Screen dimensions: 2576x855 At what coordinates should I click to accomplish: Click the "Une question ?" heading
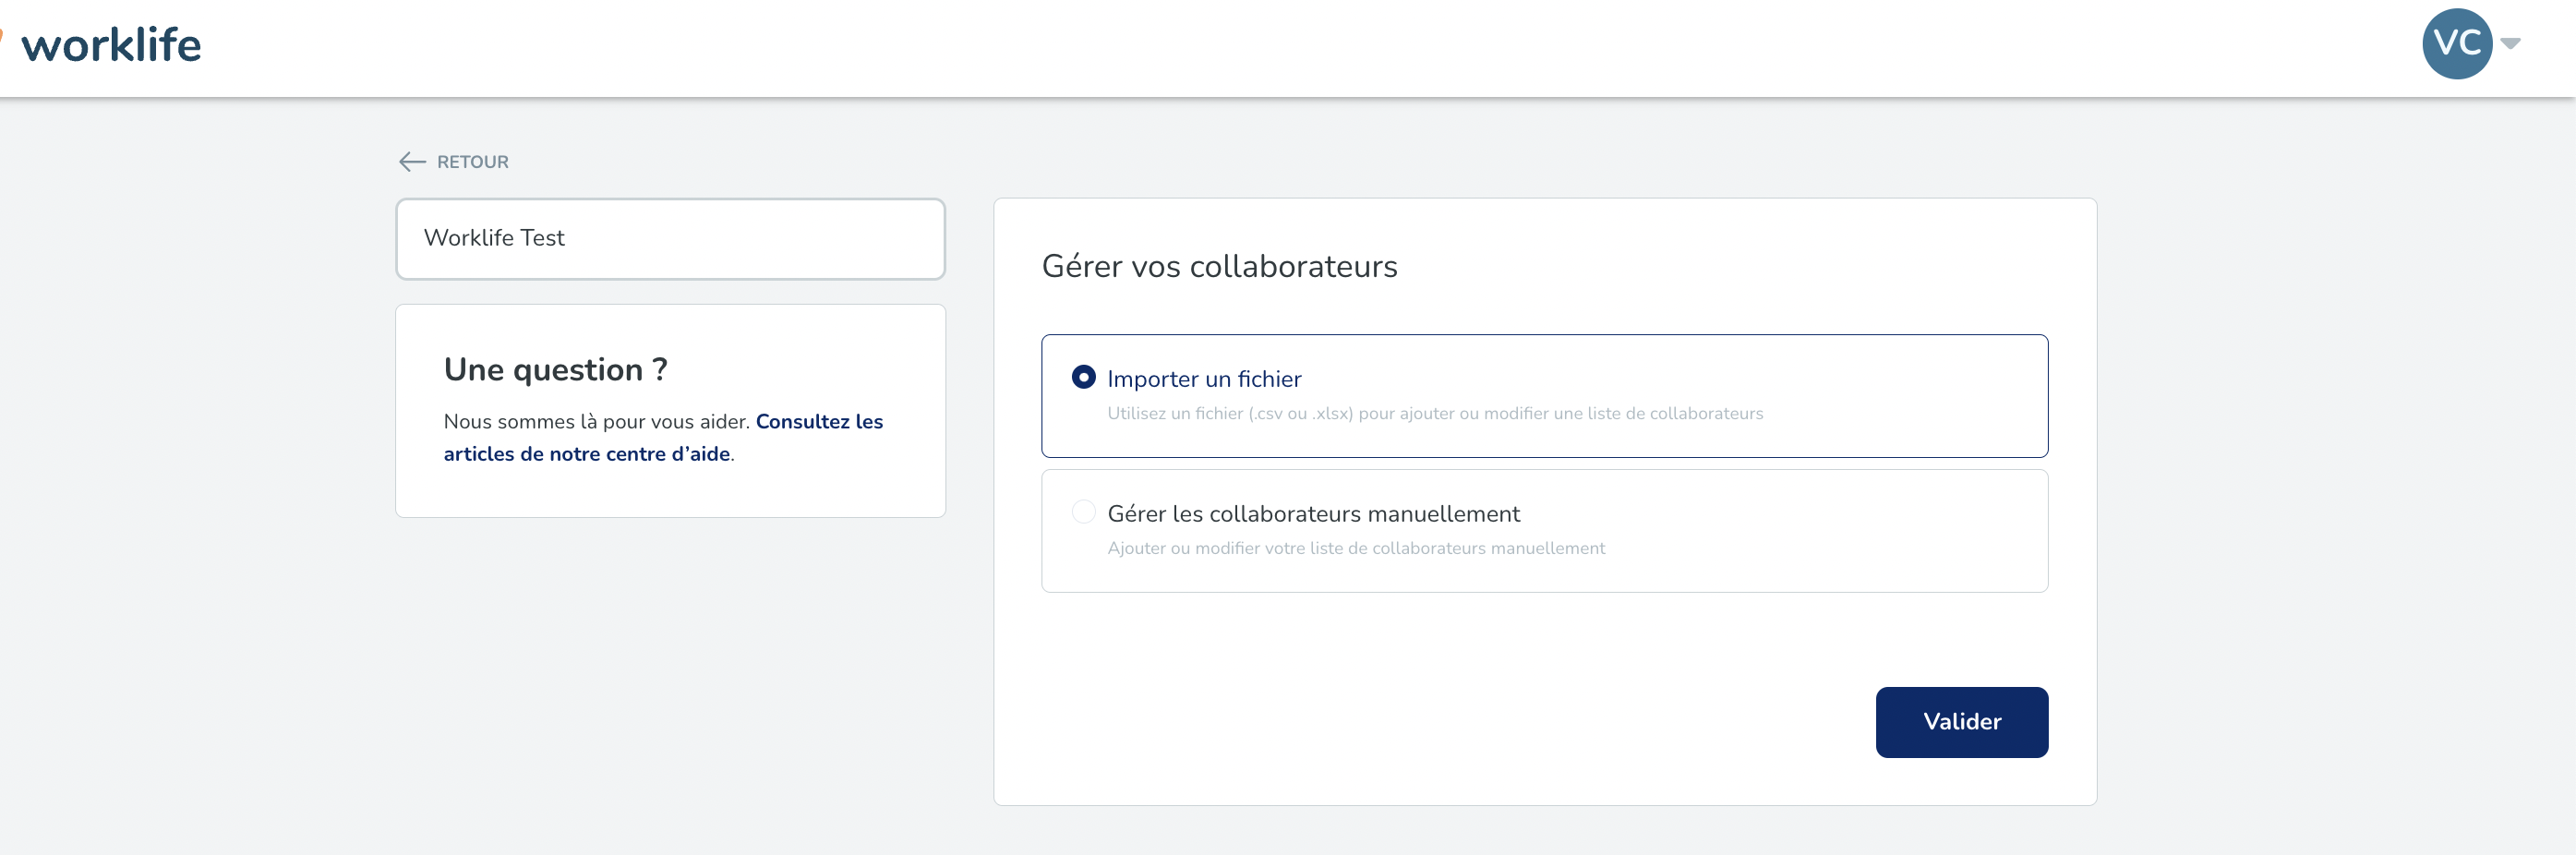(x=555, y=370)
